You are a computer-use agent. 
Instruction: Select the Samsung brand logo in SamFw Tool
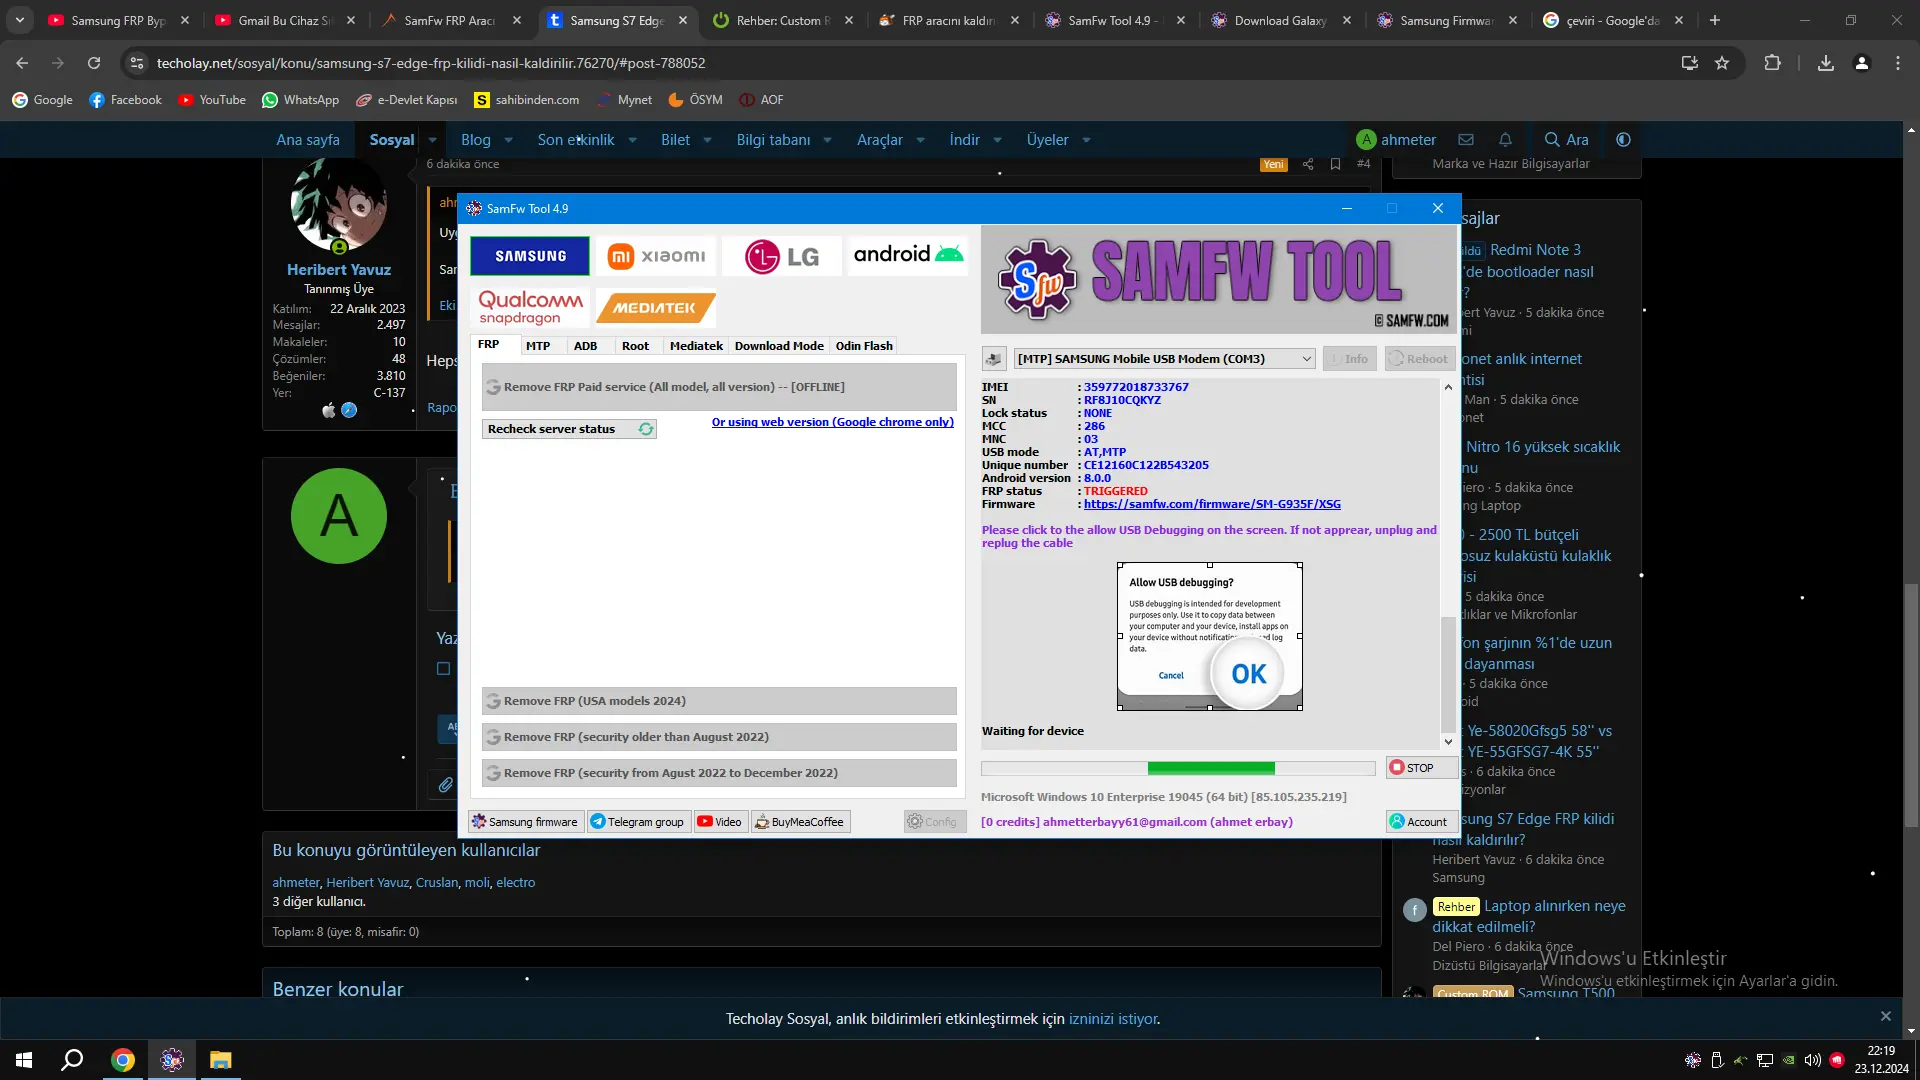click(530, 256)
